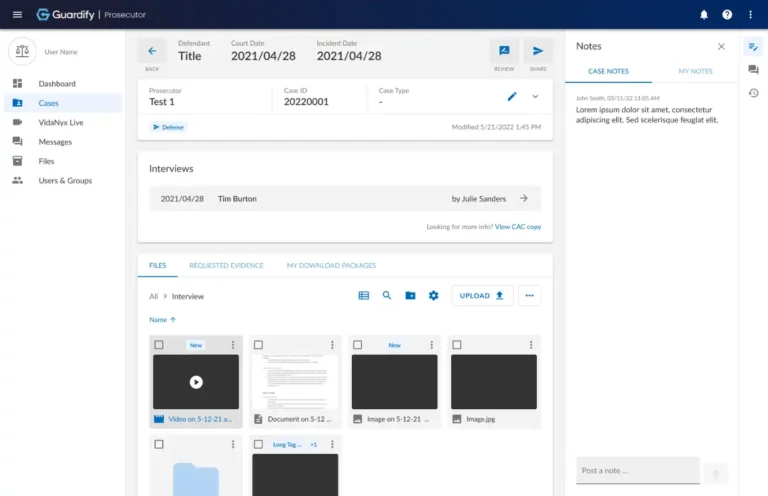This screenshot has height=496, width=768.
Task: Open the more options menu beside Upload
Action: tap(529, 295)
